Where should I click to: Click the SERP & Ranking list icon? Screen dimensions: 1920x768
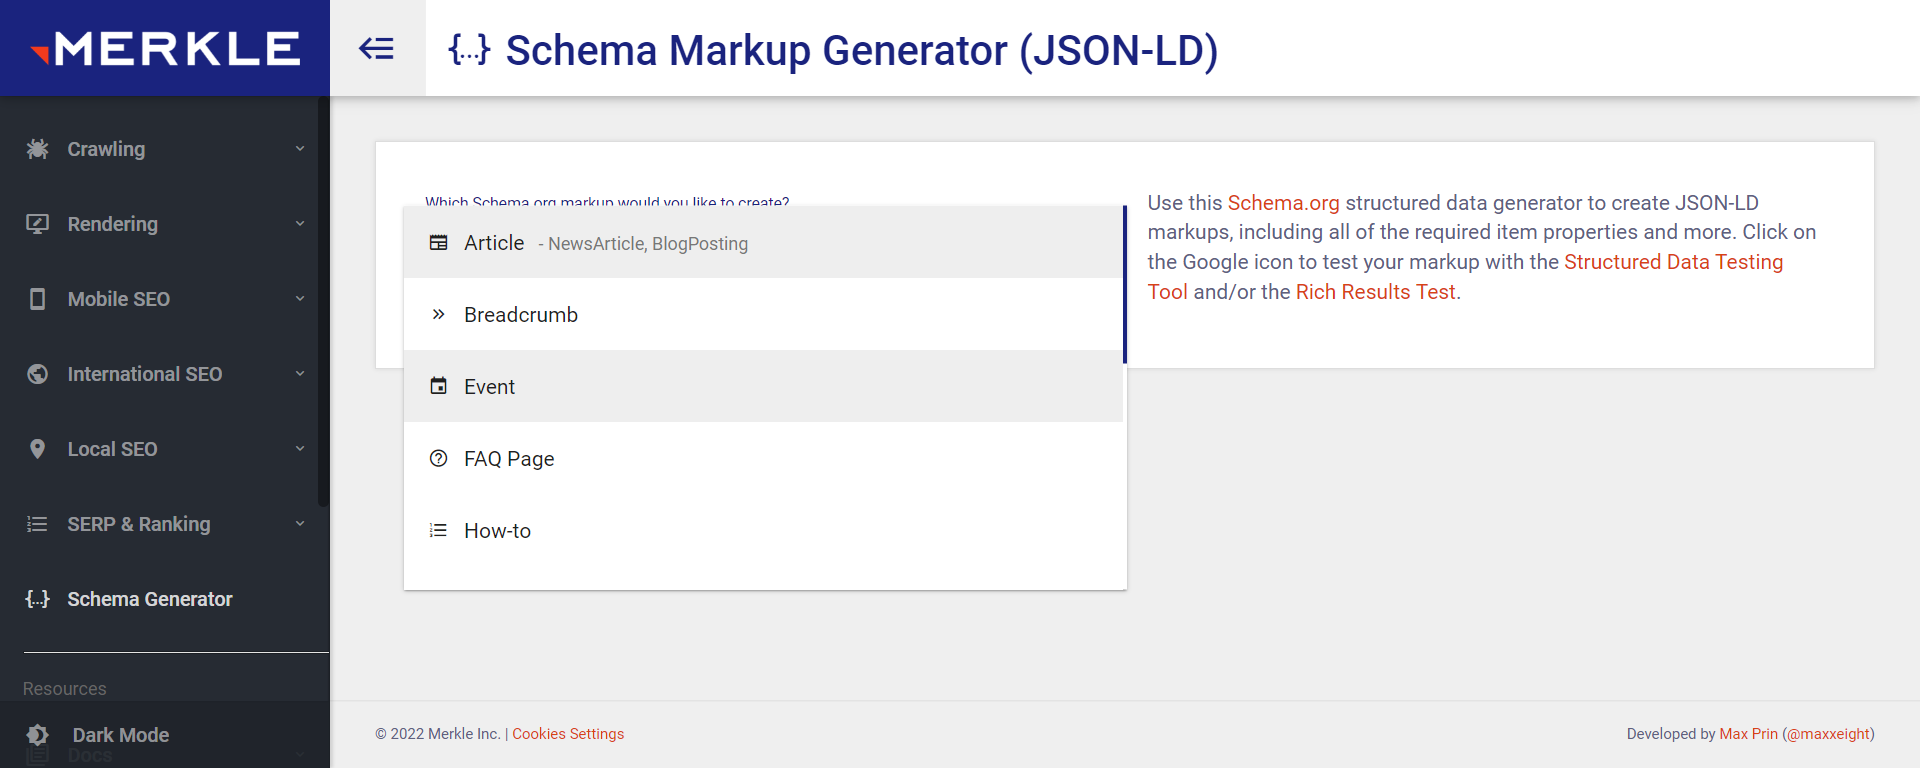point(37,524)
